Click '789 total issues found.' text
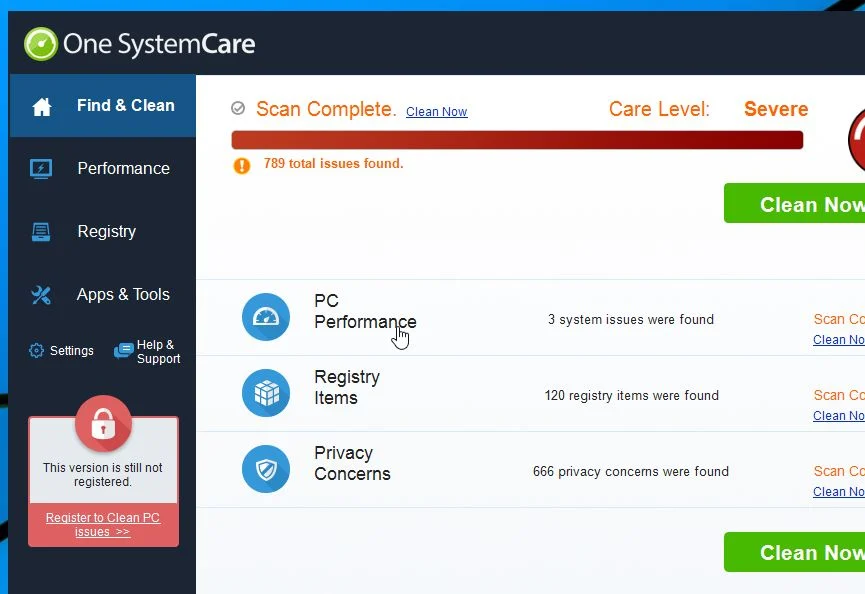865x594 pixels. (333, 164)
